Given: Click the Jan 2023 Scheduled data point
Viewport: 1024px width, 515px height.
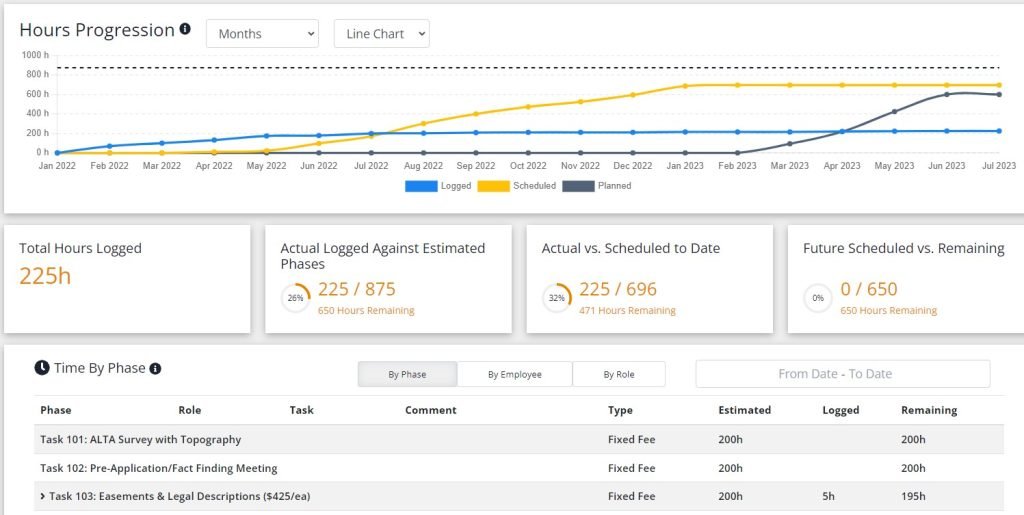Looking at the screenshot, I should click(685, 86).
